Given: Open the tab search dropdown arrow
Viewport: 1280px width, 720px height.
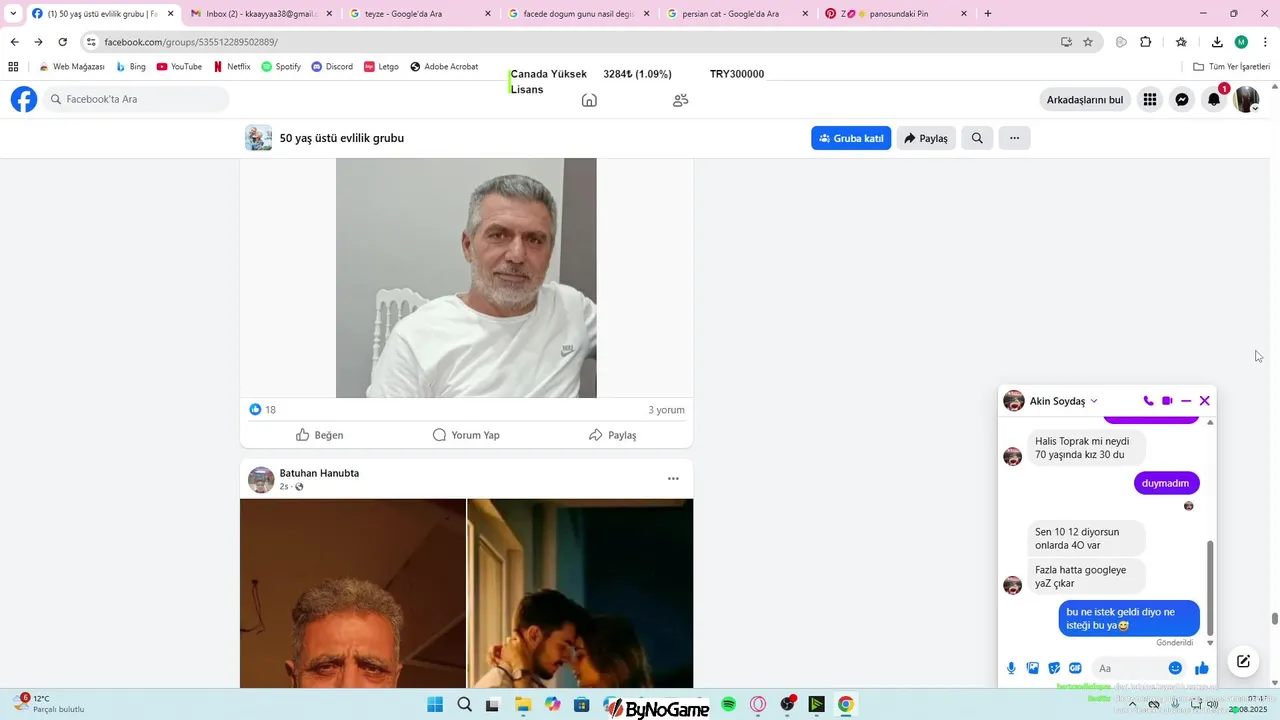Looking at the screenshot, I should pyautogui.click(x=13, y=14).
